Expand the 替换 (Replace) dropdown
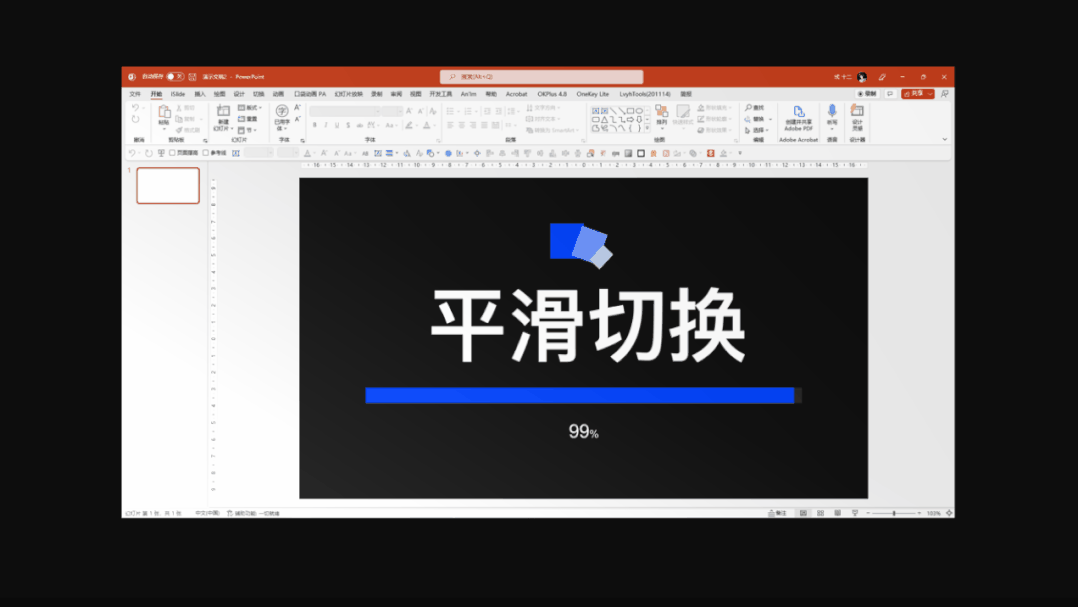 pos(770,119)
